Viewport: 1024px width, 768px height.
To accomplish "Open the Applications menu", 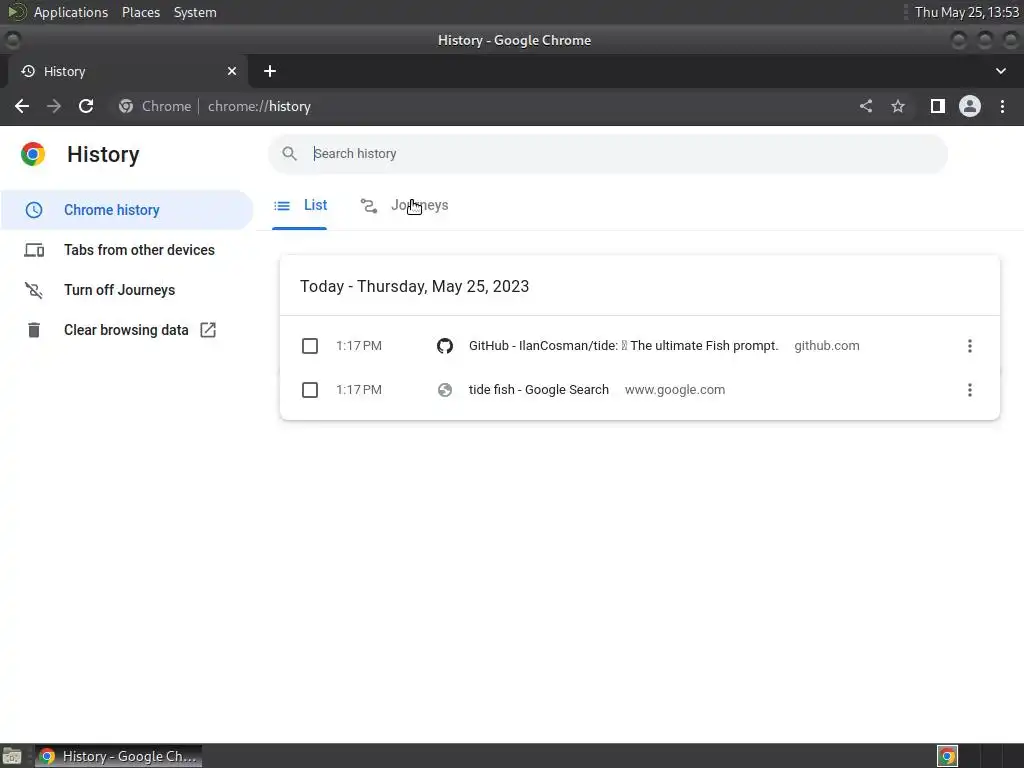I will [71, 12].
